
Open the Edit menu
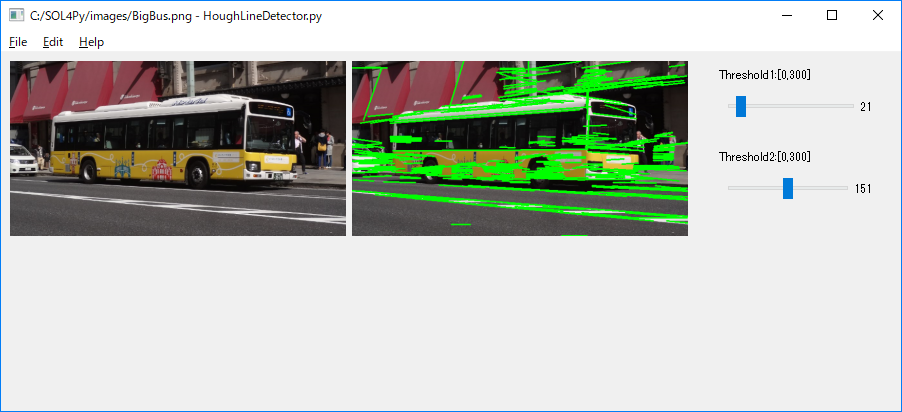coord(53,42)
